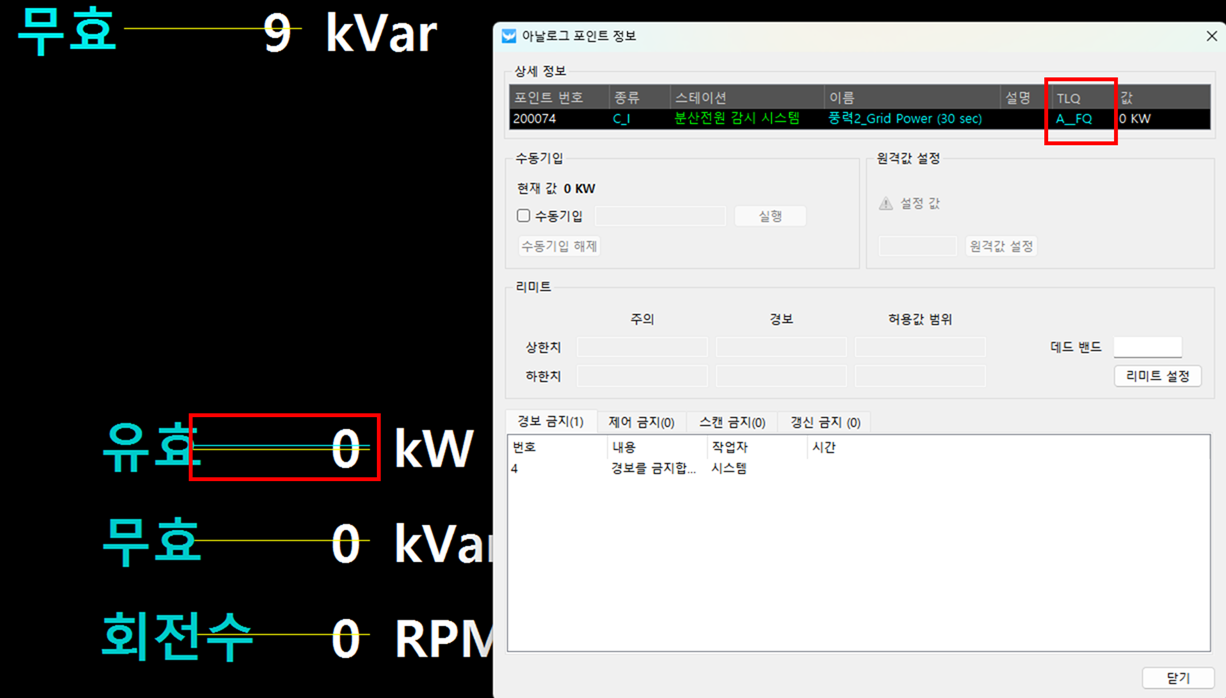Image resolution: width=1226 pixels, height=698 pixels.
Task: Close the 아날로그 포인트 정보 dialog with X
Action: (x=1212, y=36)
